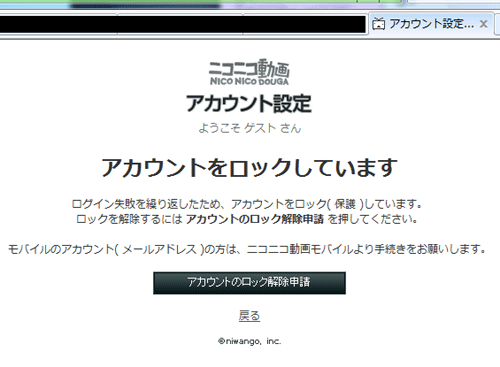
Task: Click the ©niwango, inc. footer text
Action: click(x=250, y=341)
